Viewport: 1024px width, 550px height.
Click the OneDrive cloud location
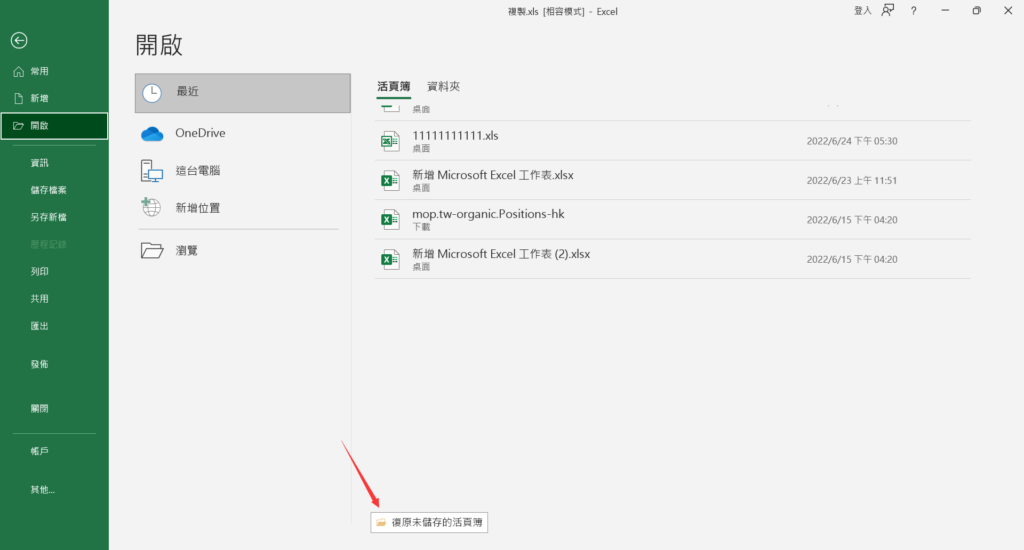(x=200, y=133)
